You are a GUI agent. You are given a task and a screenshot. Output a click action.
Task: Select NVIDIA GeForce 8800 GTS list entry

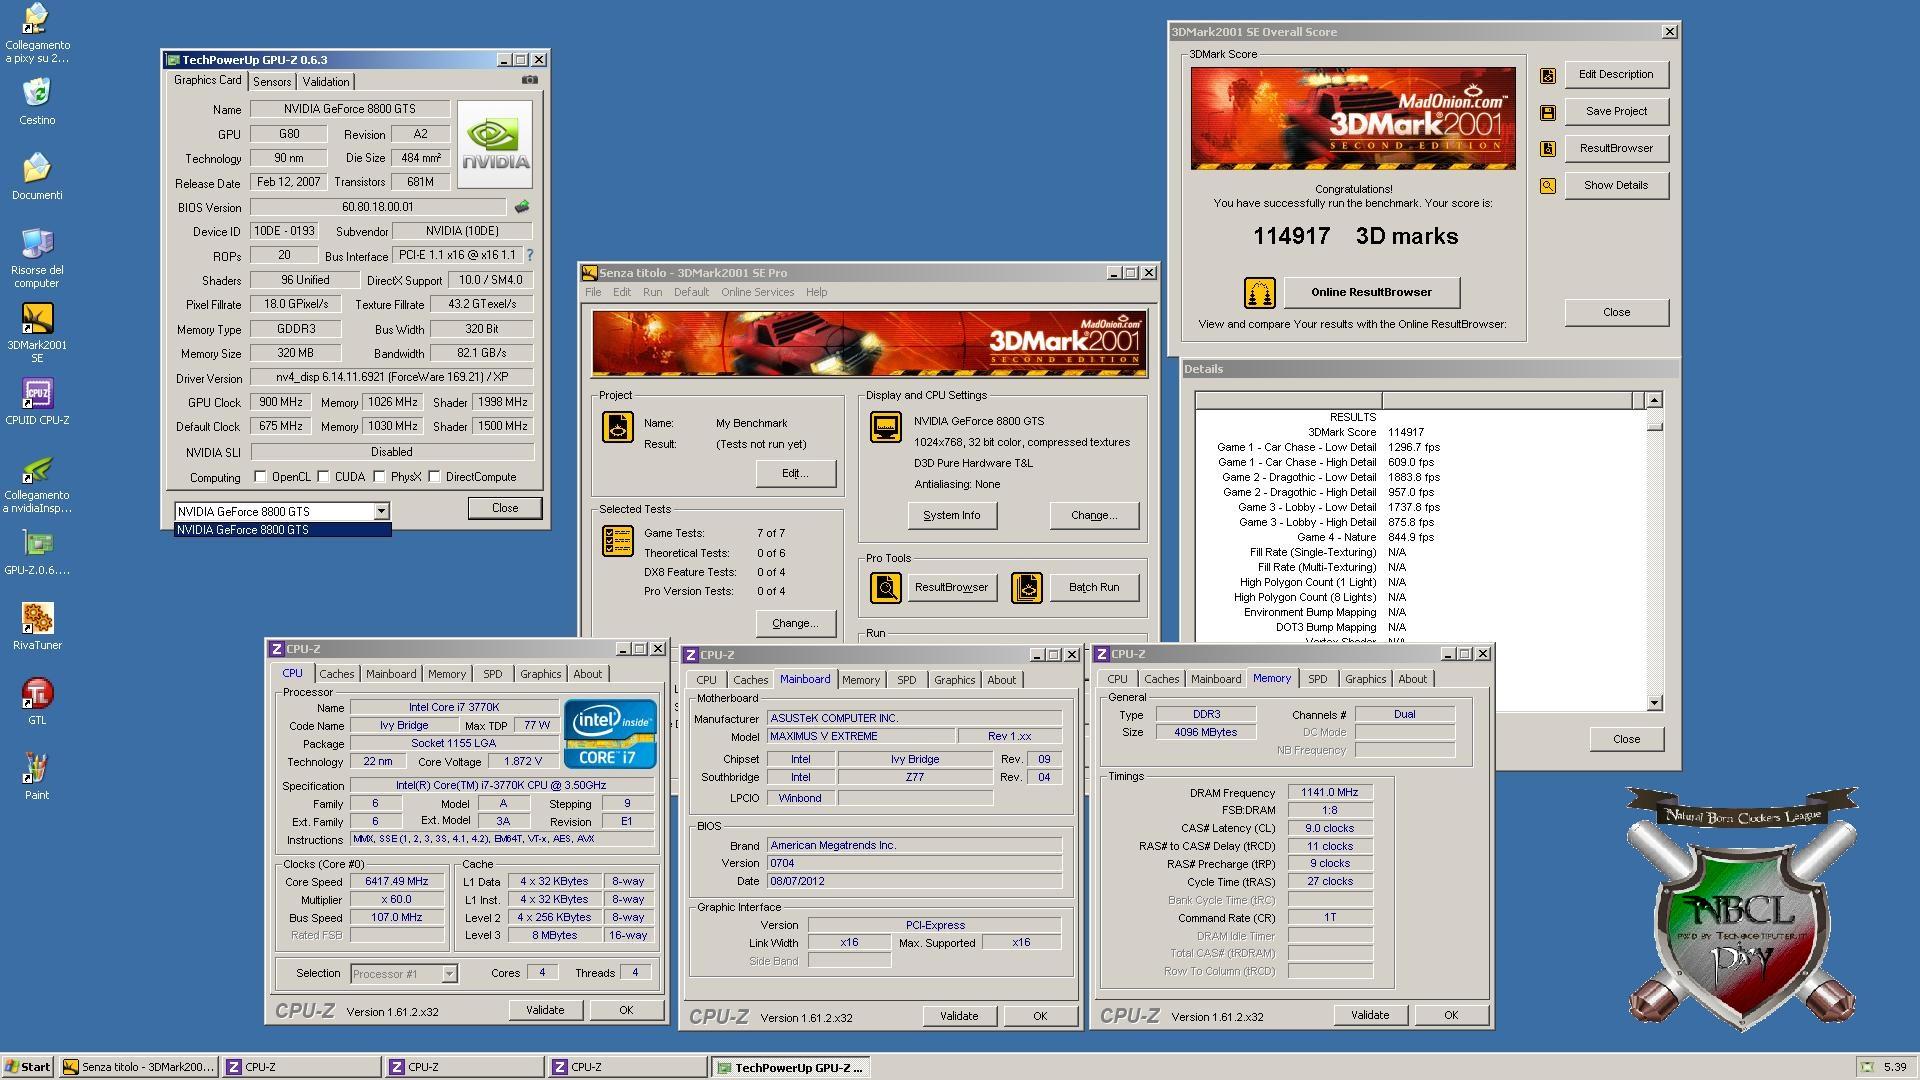(x=282, y=530)
